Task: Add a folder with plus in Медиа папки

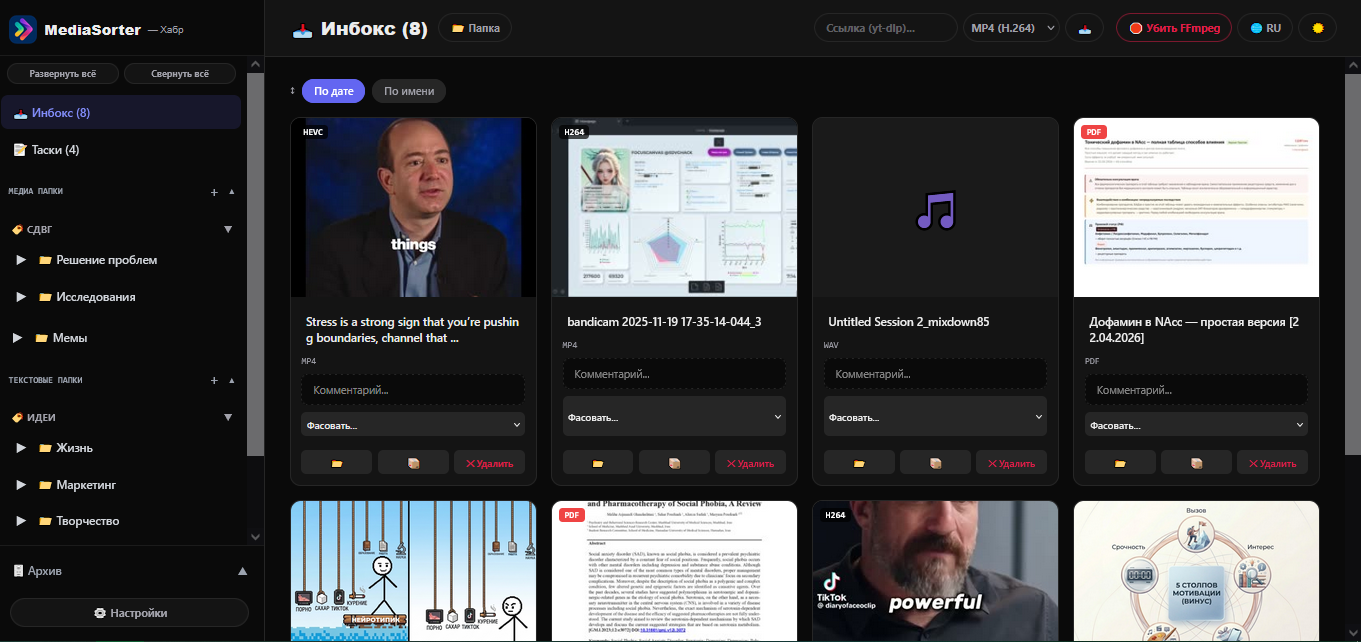Action: pyautogui.click(x=214, y=191)
